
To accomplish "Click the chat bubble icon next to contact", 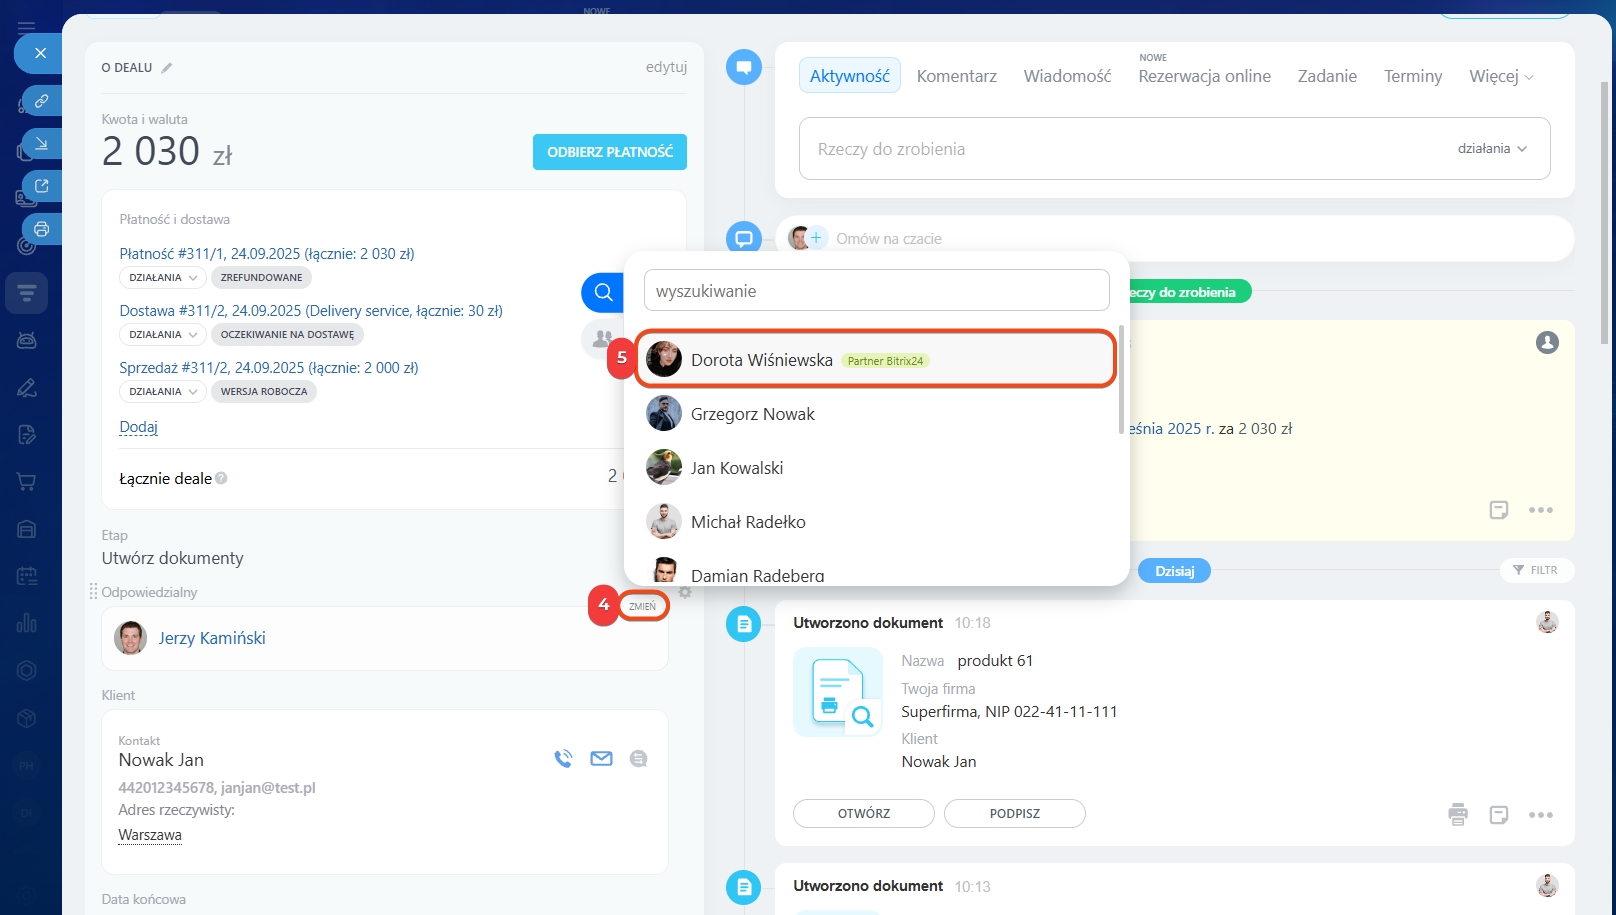I will click(x=638, y=759).
